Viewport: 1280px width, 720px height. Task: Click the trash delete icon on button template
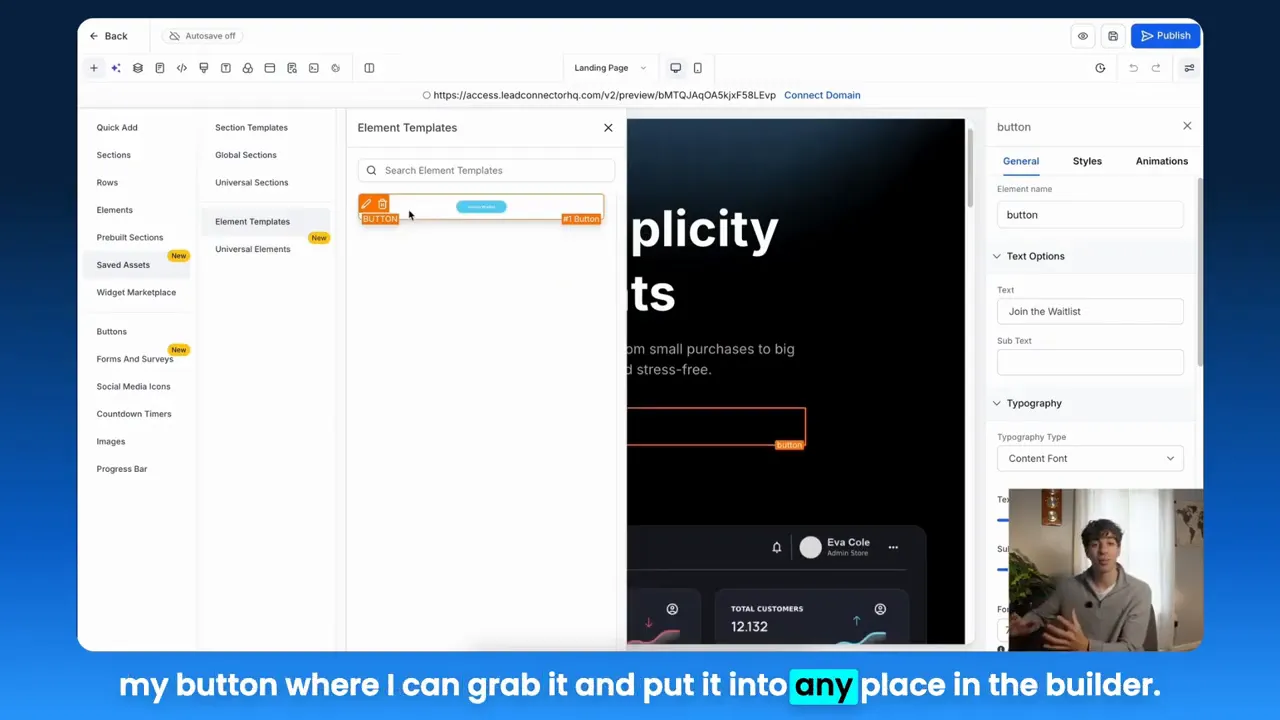point(382,204)
